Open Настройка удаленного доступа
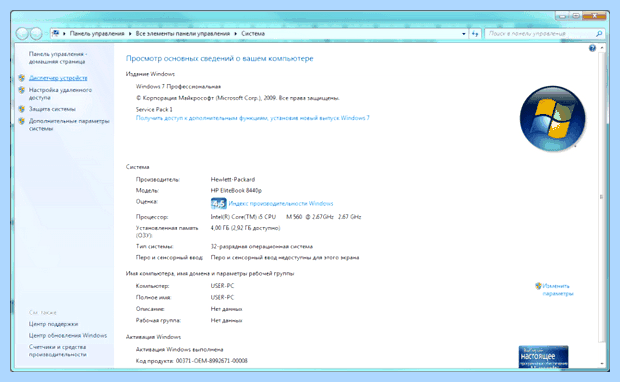 click(60, 94)
